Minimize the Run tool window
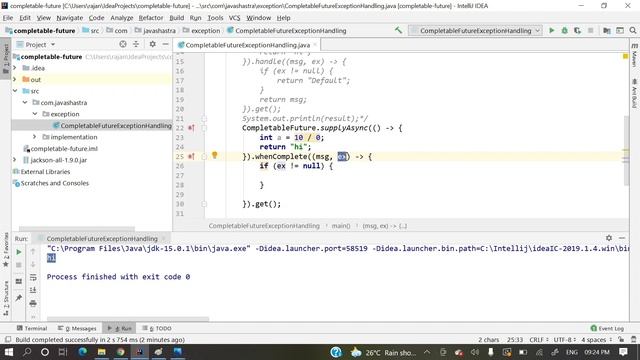 coord(622,238)
